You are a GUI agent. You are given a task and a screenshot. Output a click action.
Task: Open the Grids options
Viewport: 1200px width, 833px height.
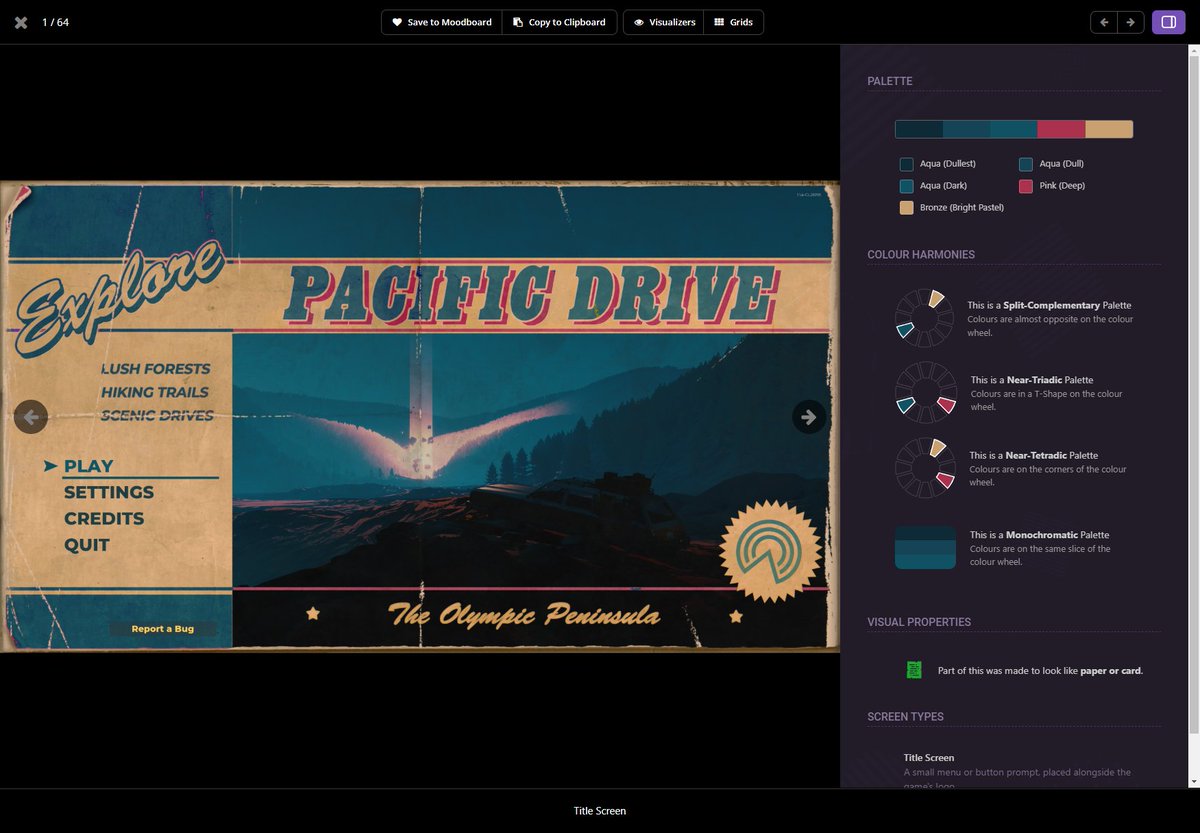733,22
